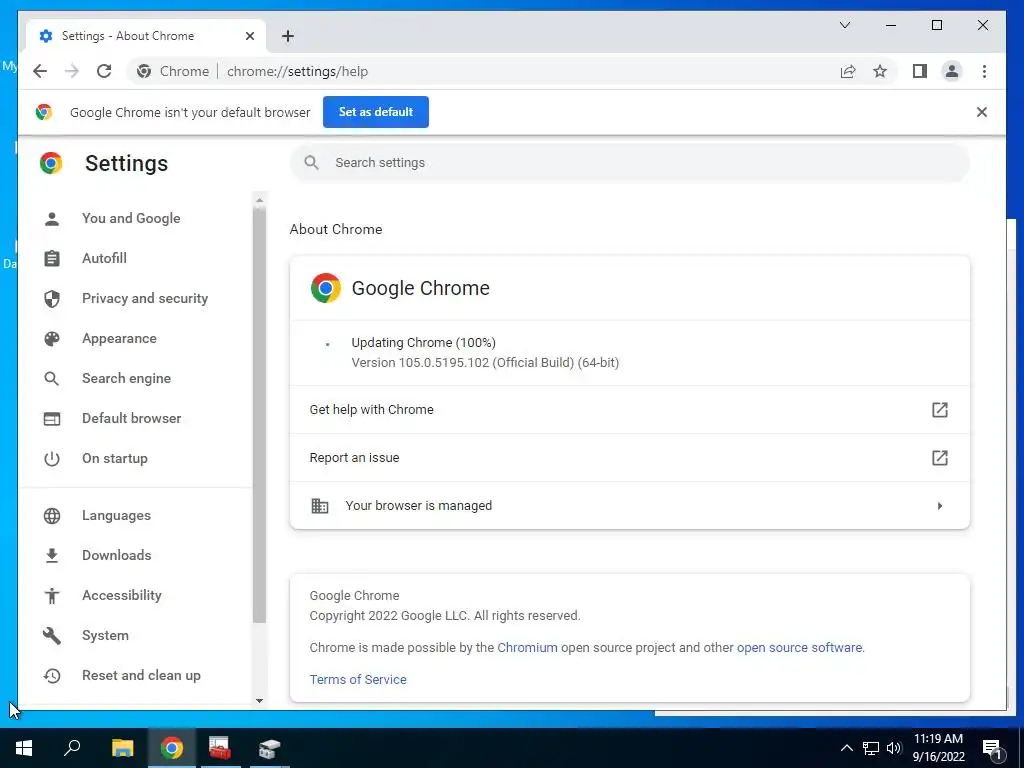Image resolution: width=1024 pixels, height=768 pixels.
Task: Open Get help with Chrome
Action: pos(630,409)
